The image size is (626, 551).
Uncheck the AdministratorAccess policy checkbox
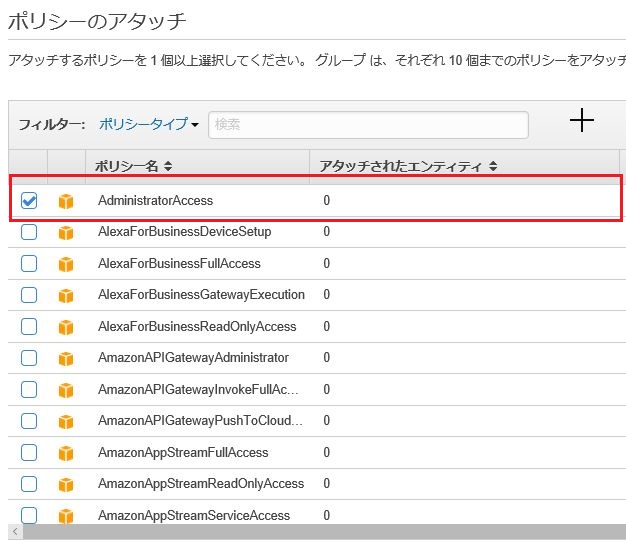(29, 200)
